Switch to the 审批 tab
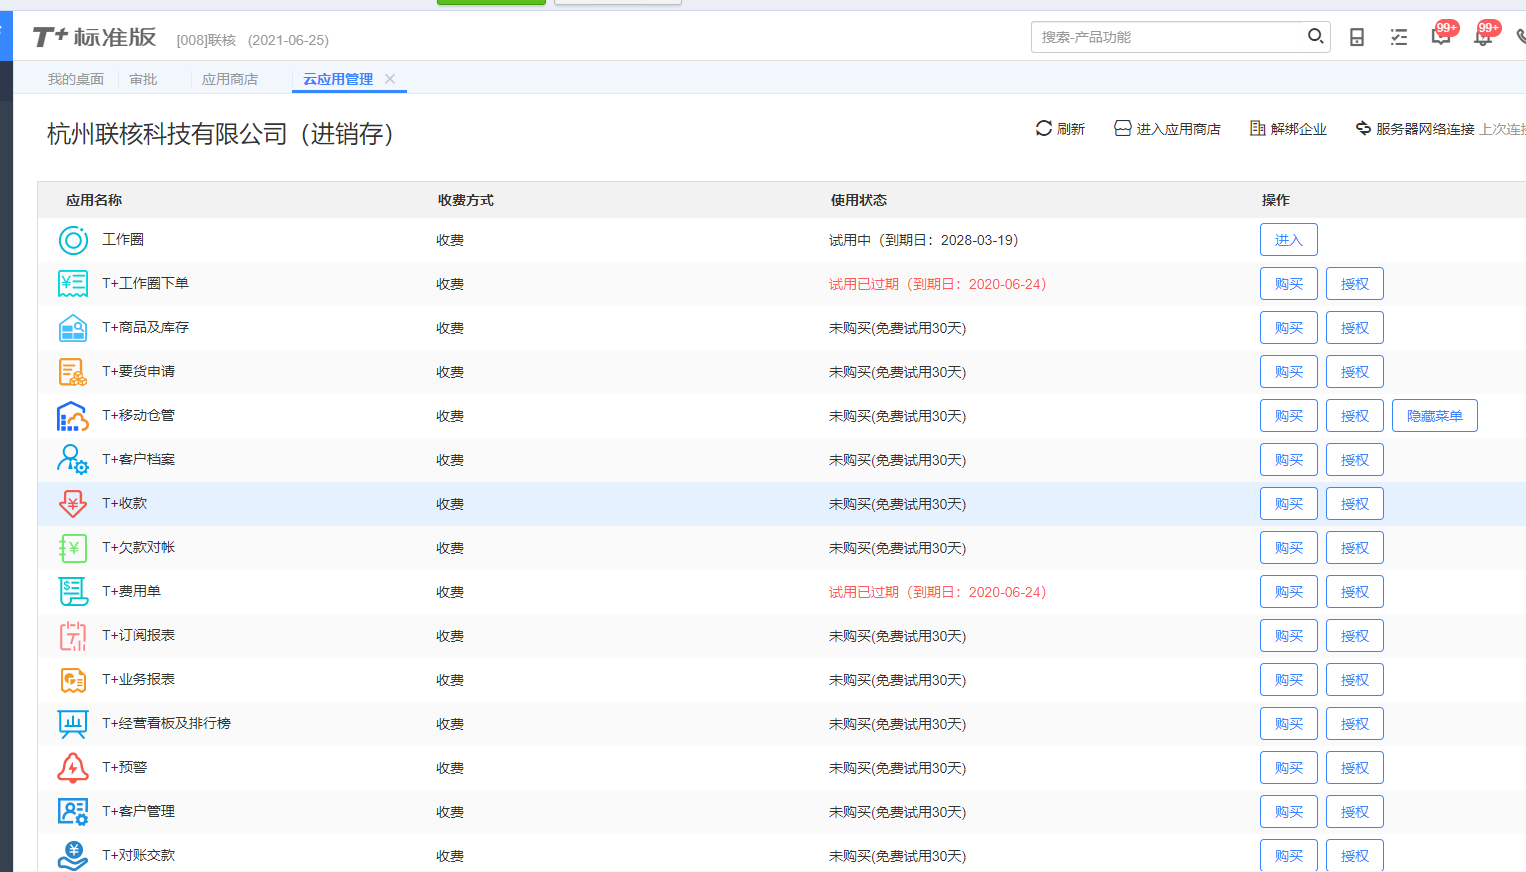This screenshot has height=872, width=1526. (x=143, y=79)
